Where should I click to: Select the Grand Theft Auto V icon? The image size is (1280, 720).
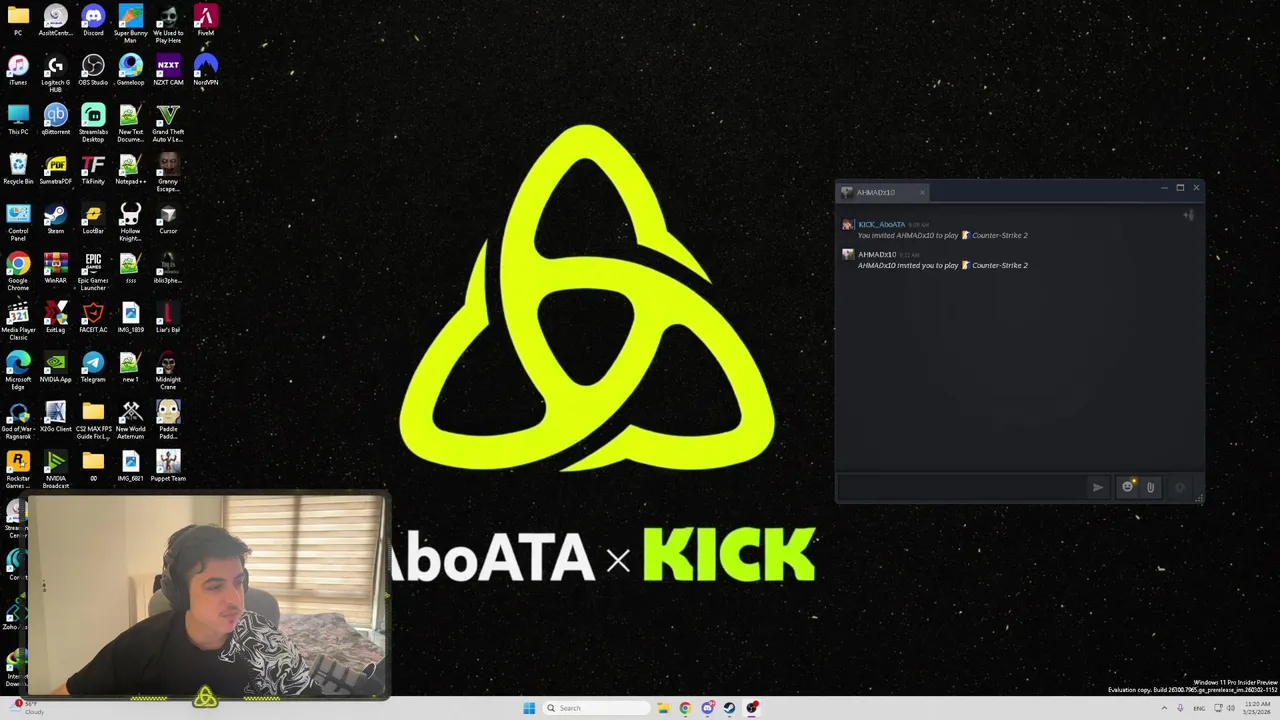click(x=168, y=124)
